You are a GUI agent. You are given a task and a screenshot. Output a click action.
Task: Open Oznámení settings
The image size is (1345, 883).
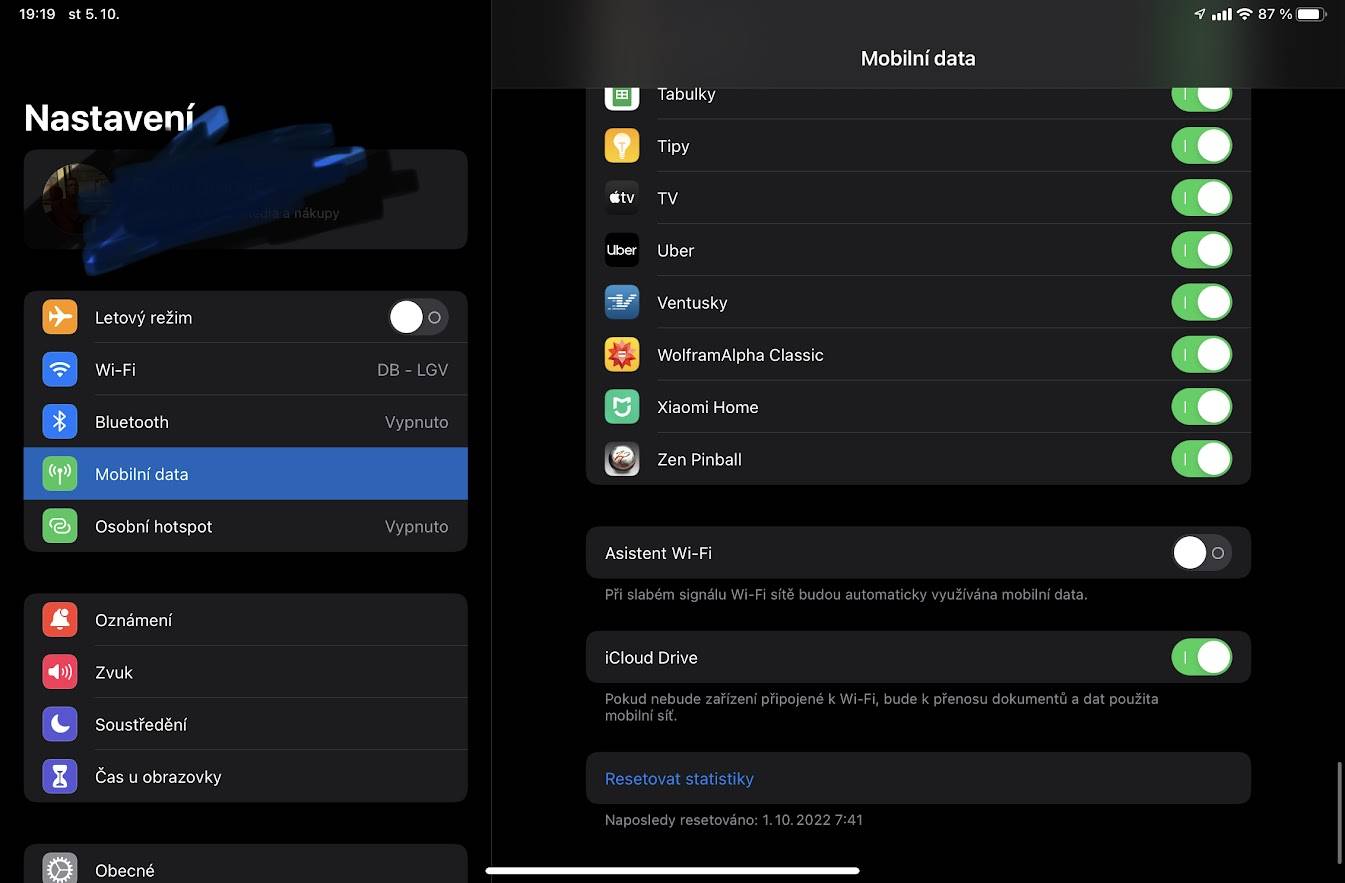click(x=245, y=620)
